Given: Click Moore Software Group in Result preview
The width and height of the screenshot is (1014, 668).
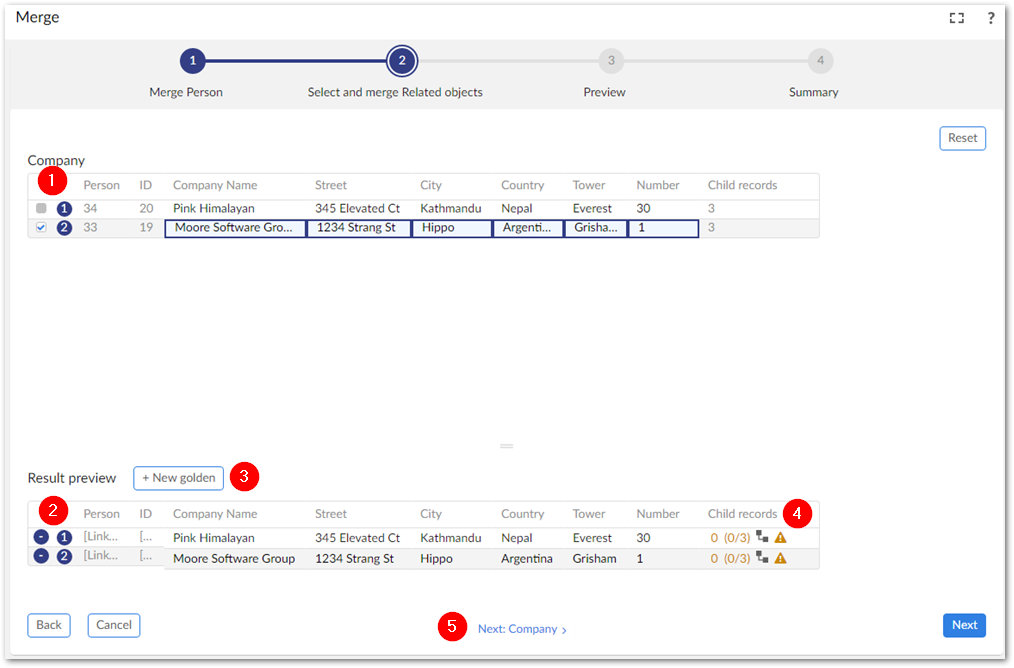Looking at the screenshot, I should tap(233, 558).
